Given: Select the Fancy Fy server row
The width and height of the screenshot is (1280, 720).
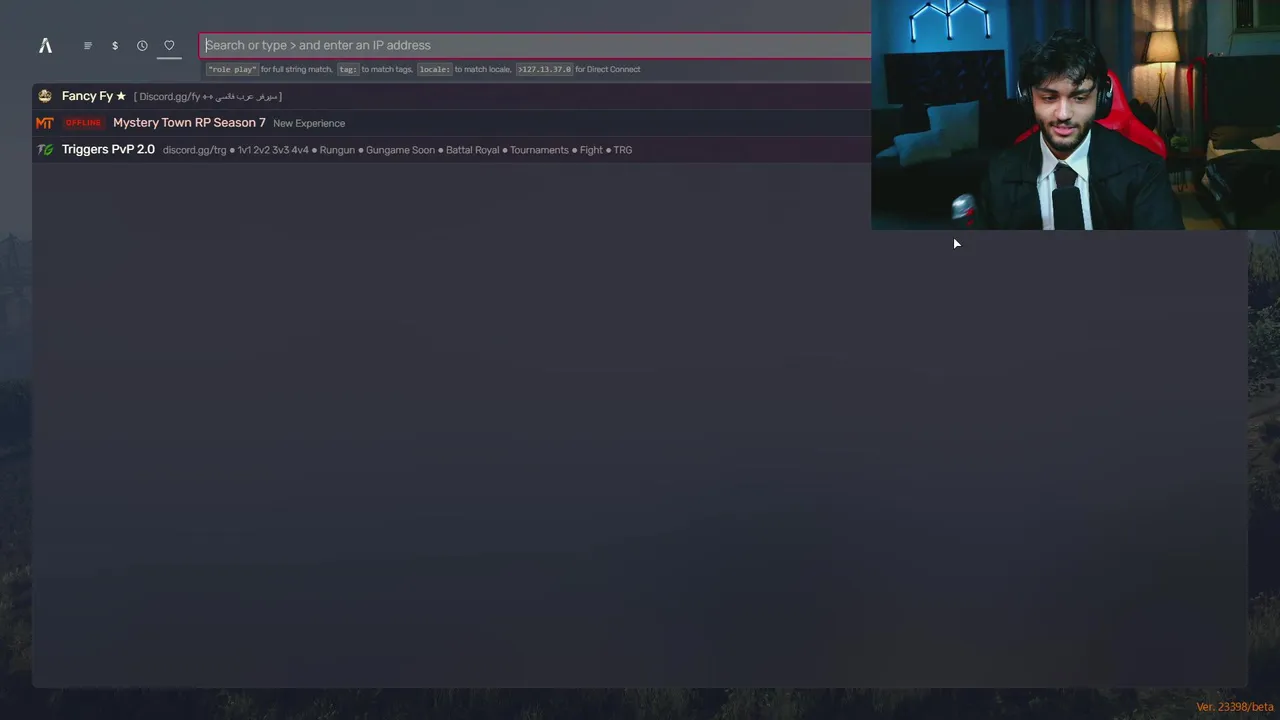Looking at the screenshot, I should [x=452, y=96].
